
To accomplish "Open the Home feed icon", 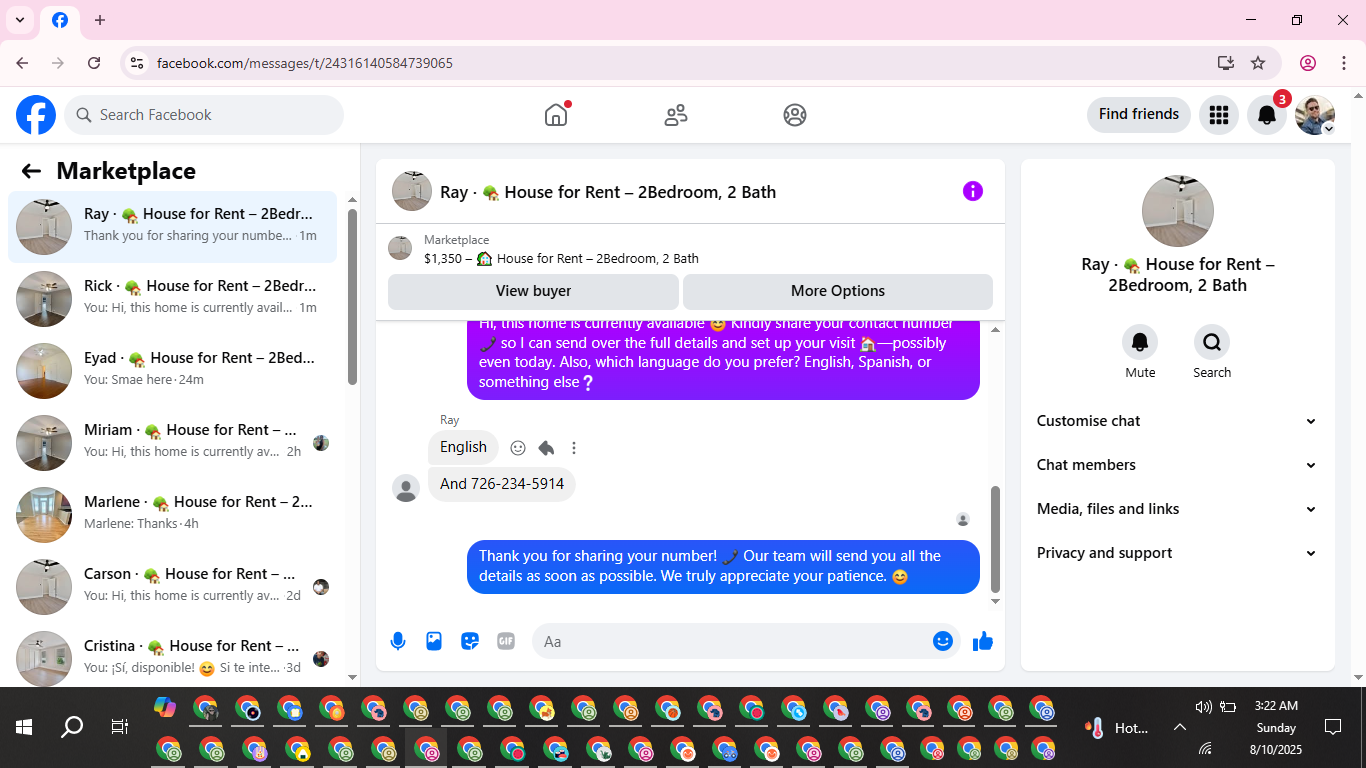I will 556,115.
